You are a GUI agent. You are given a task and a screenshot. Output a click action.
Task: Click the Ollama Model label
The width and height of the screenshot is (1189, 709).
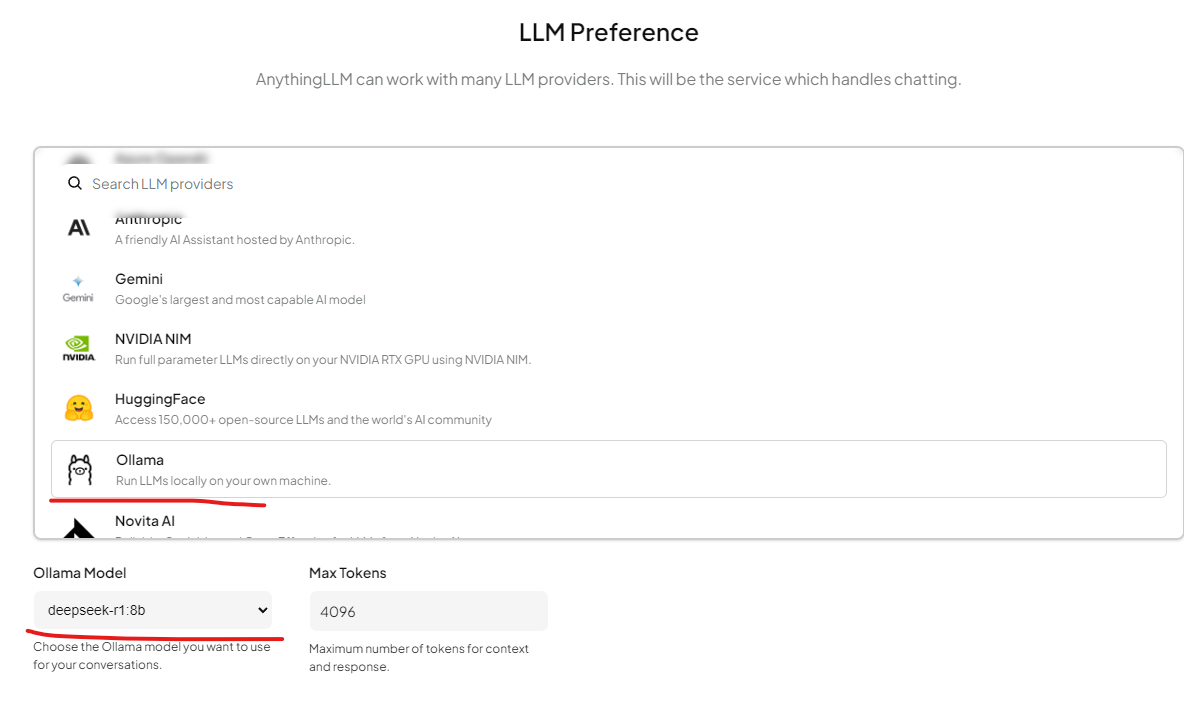point(80,573)
